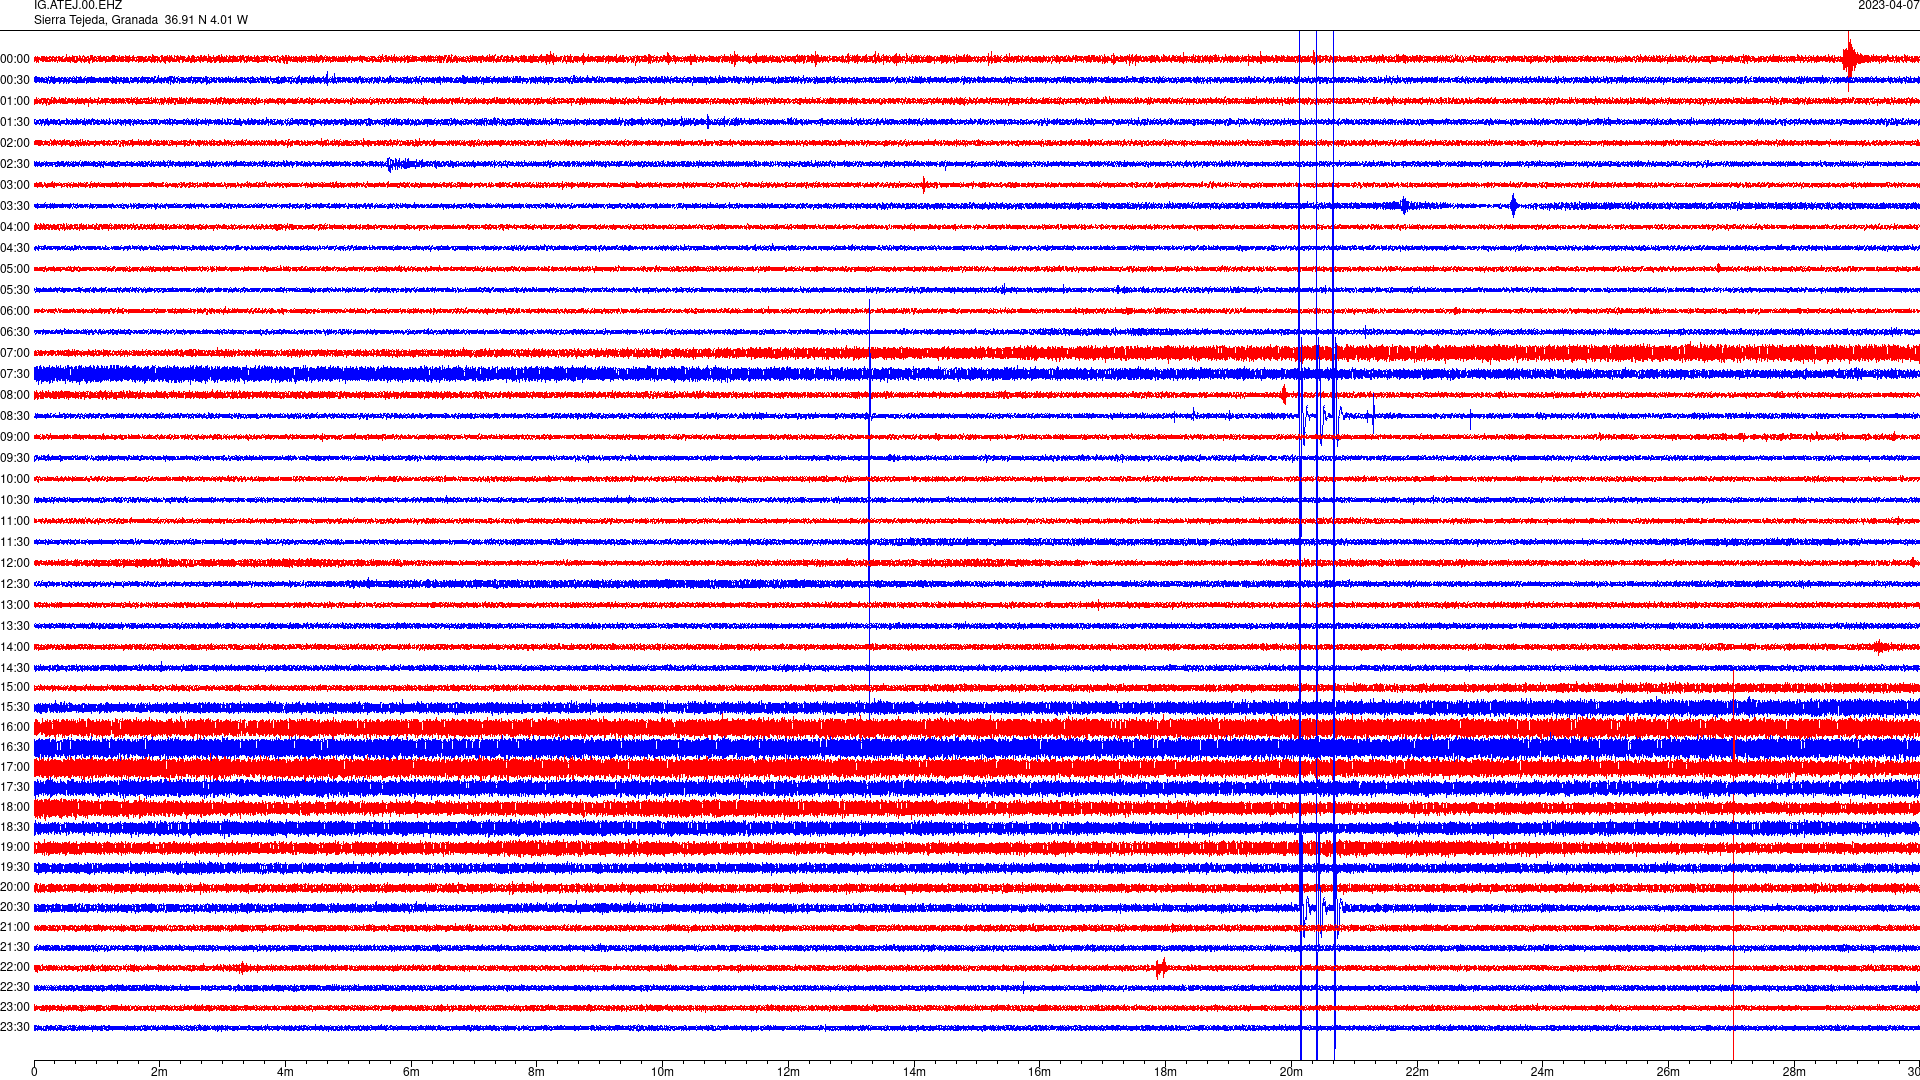This screenshot has height=1080, width=1920.
Task: Select the 09:30 time row label
Action: tap(15, 458)
